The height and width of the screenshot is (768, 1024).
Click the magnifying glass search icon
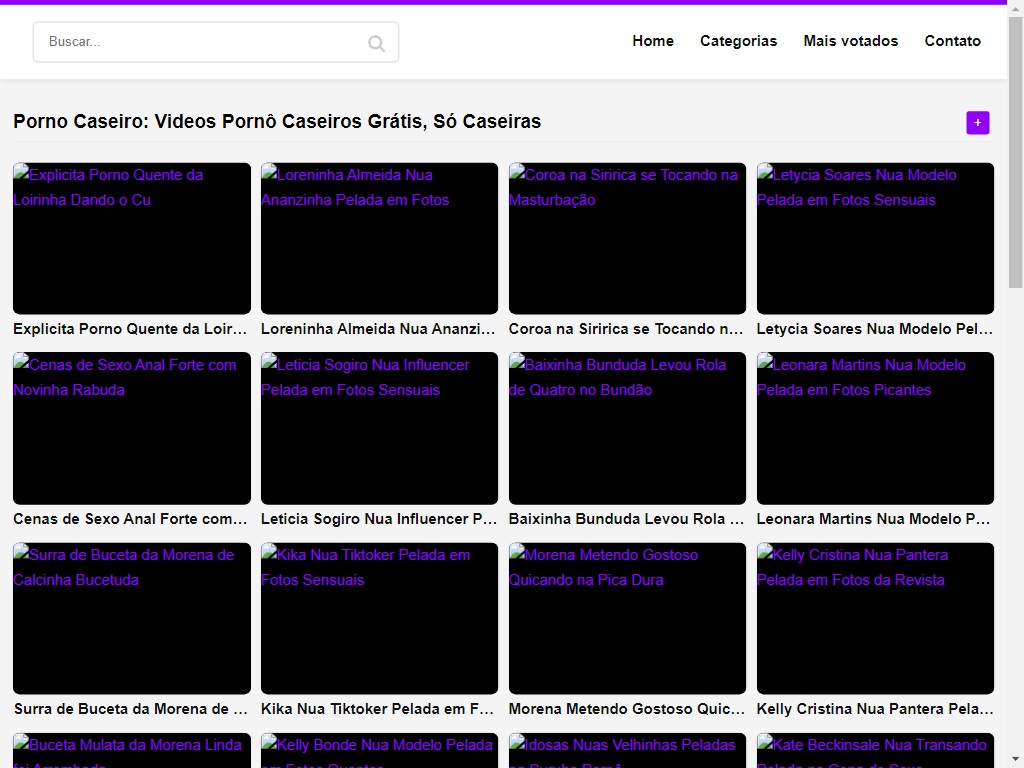[376, 43]
